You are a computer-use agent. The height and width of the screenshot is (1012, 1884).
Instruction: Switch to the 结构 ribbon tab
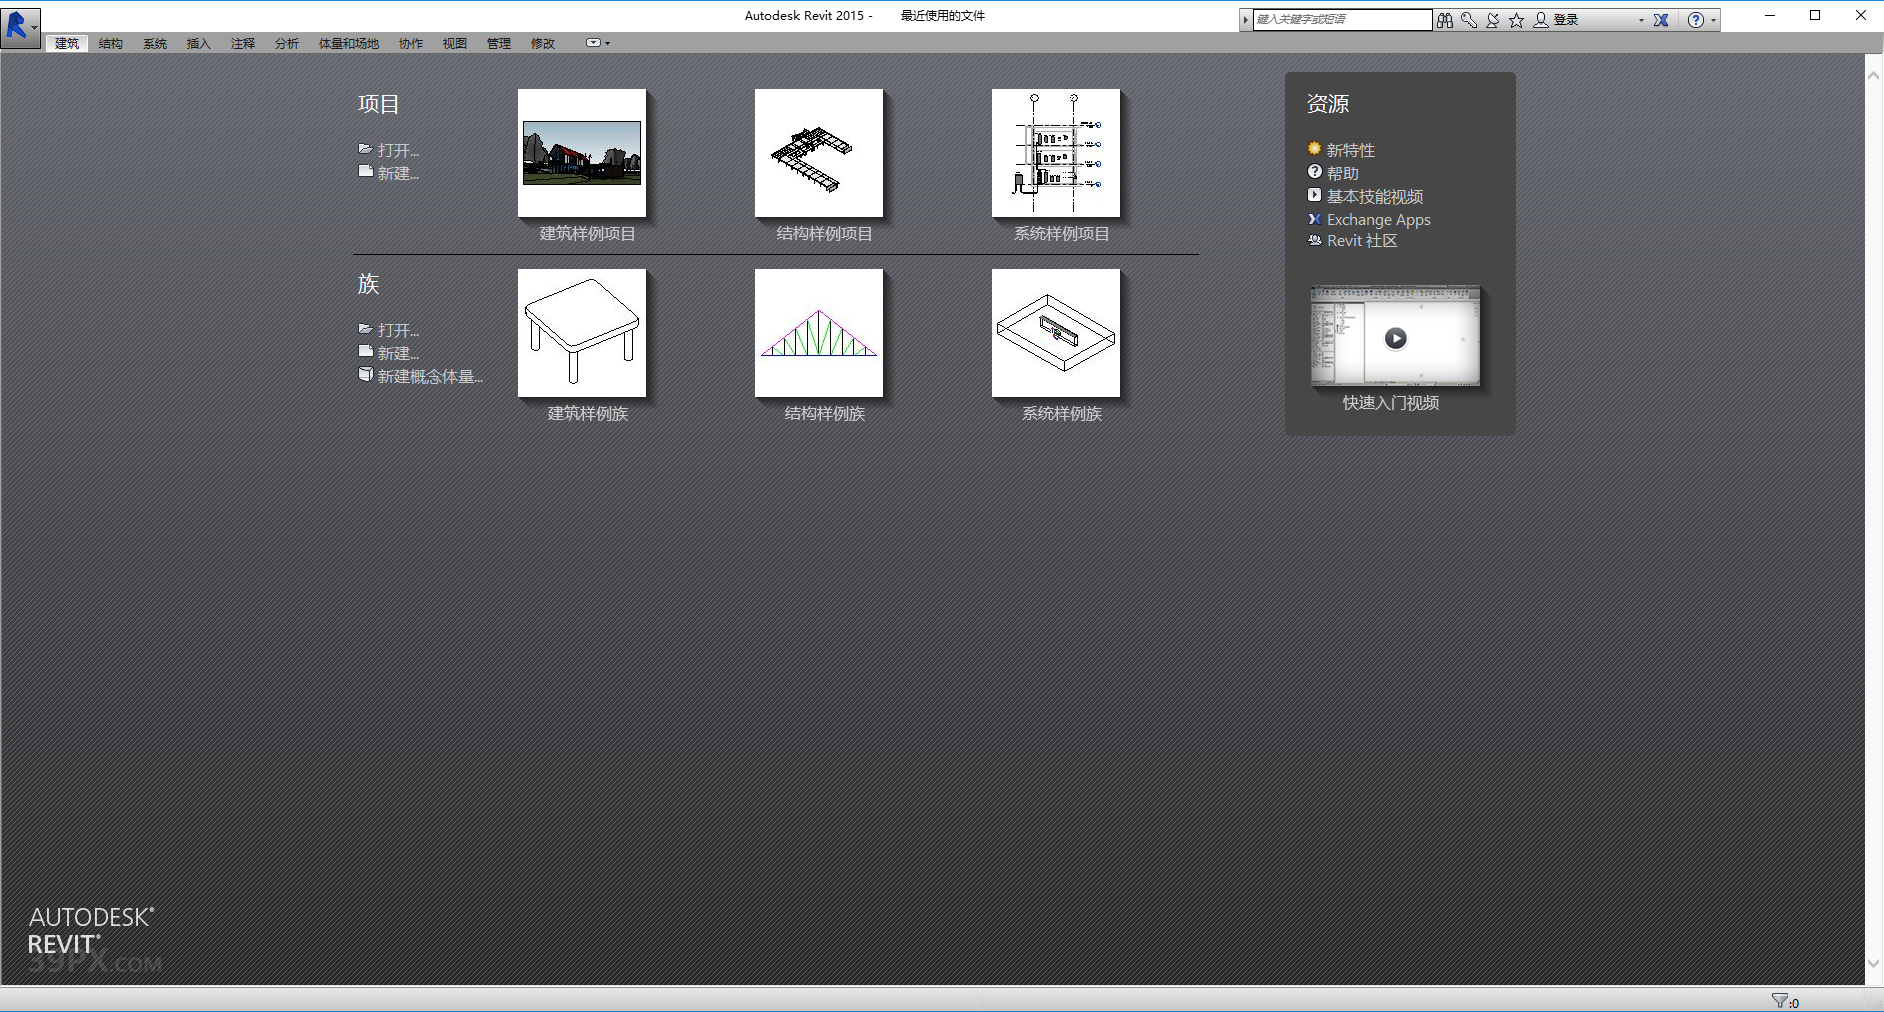point(110,43)
